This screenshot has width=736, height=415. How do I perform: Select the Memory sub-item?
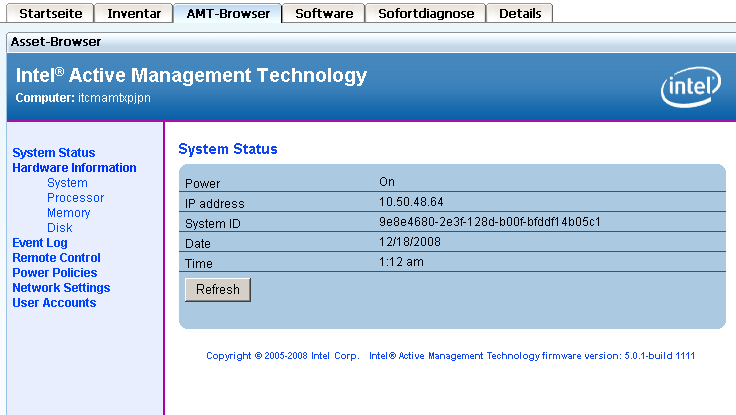pyautogui.click(x=68, y=213)
